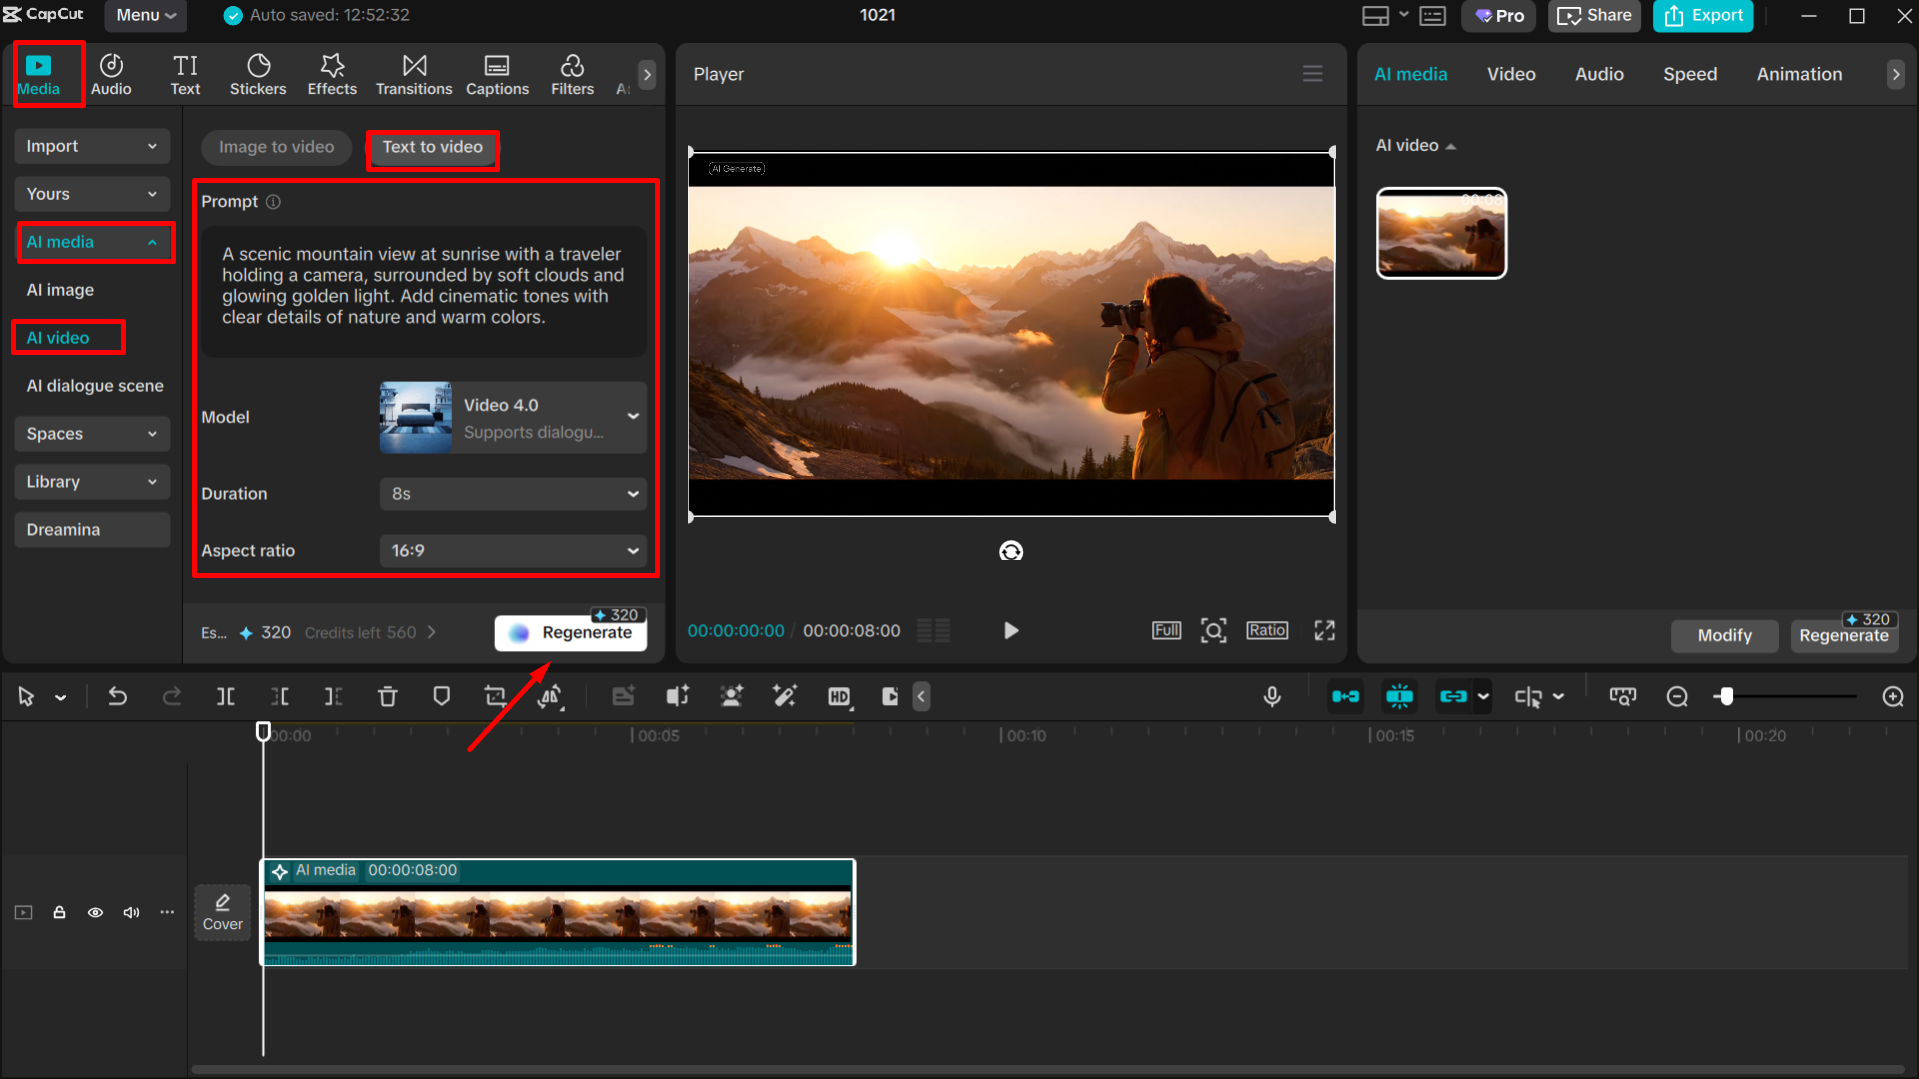Click the Undo icon above the timeline
The image size is (1919, 1079).
(118, 696)
